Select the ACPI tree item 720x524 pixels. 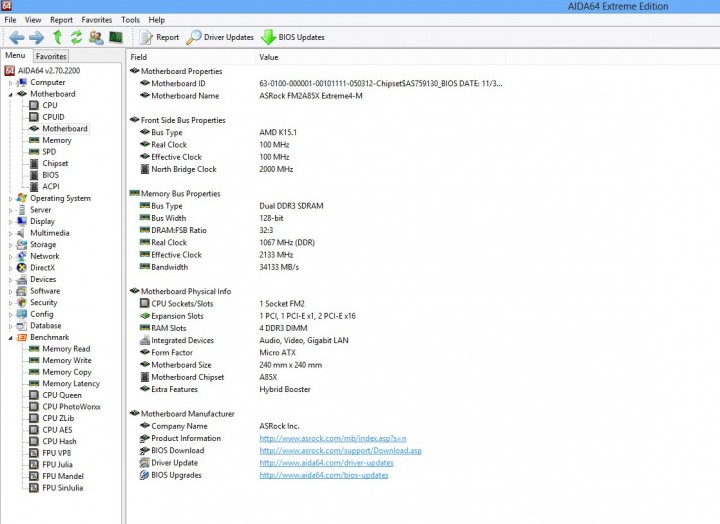coord(51,186)
